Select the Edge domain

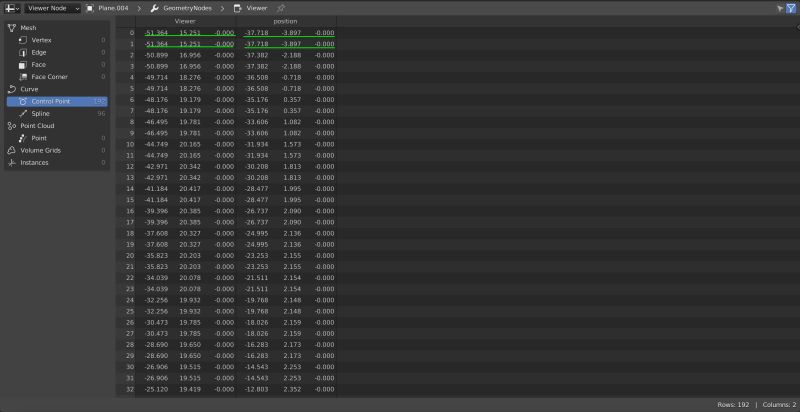pos(57,53)
